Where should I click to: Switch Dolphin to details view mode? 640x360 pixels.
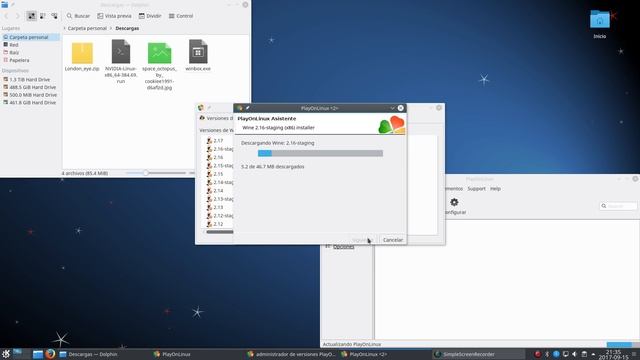click(x=54, y=16)
